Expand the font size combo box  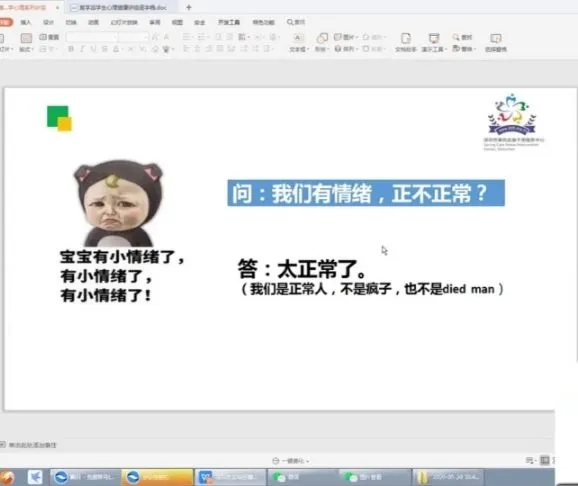click(133, 37)
